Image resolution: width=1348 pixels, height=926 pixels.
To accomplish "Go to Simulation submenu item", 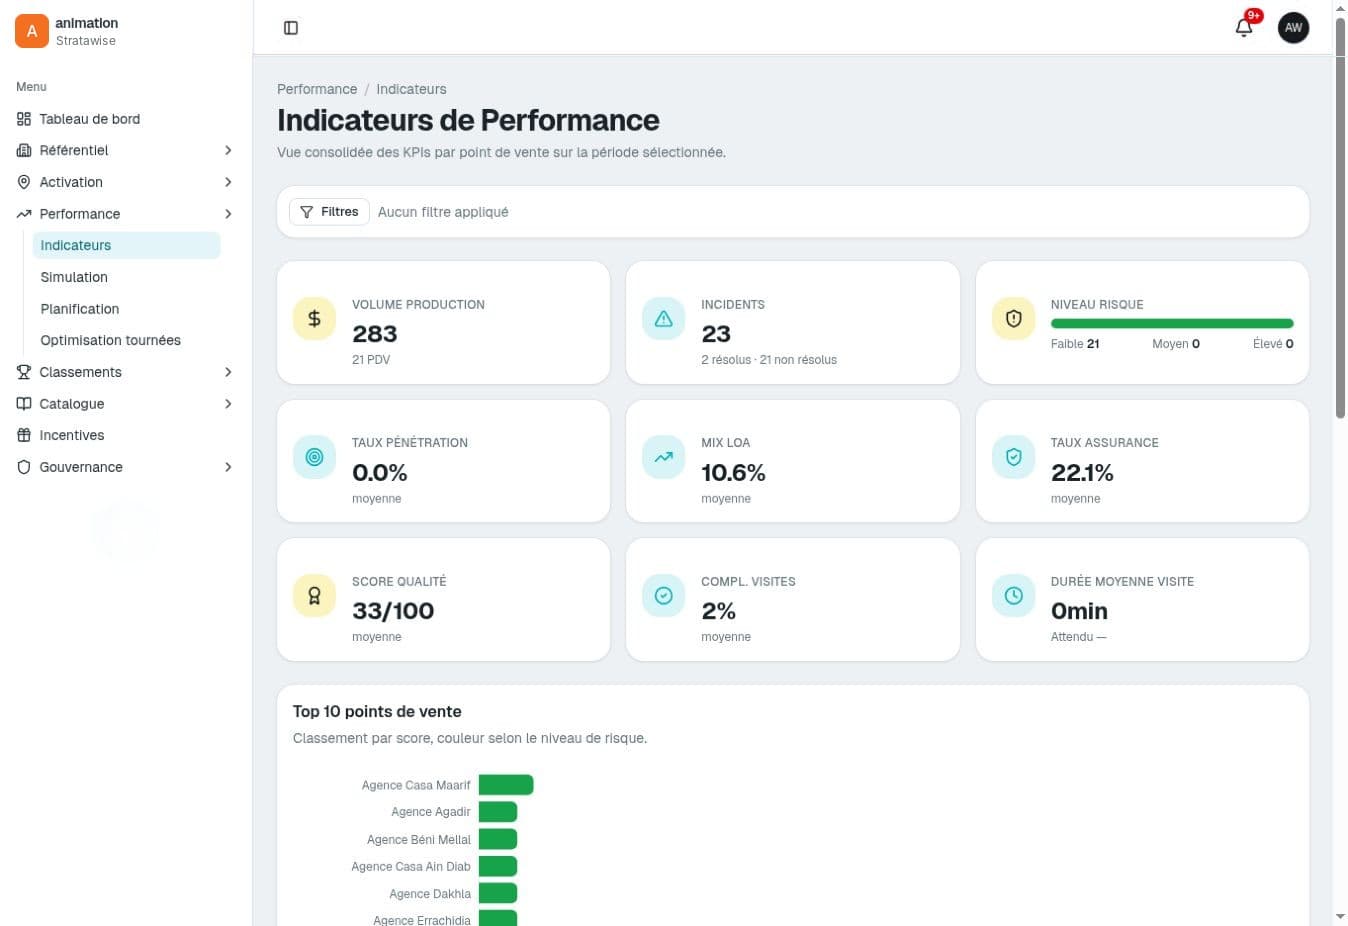I will coord(126,277).
